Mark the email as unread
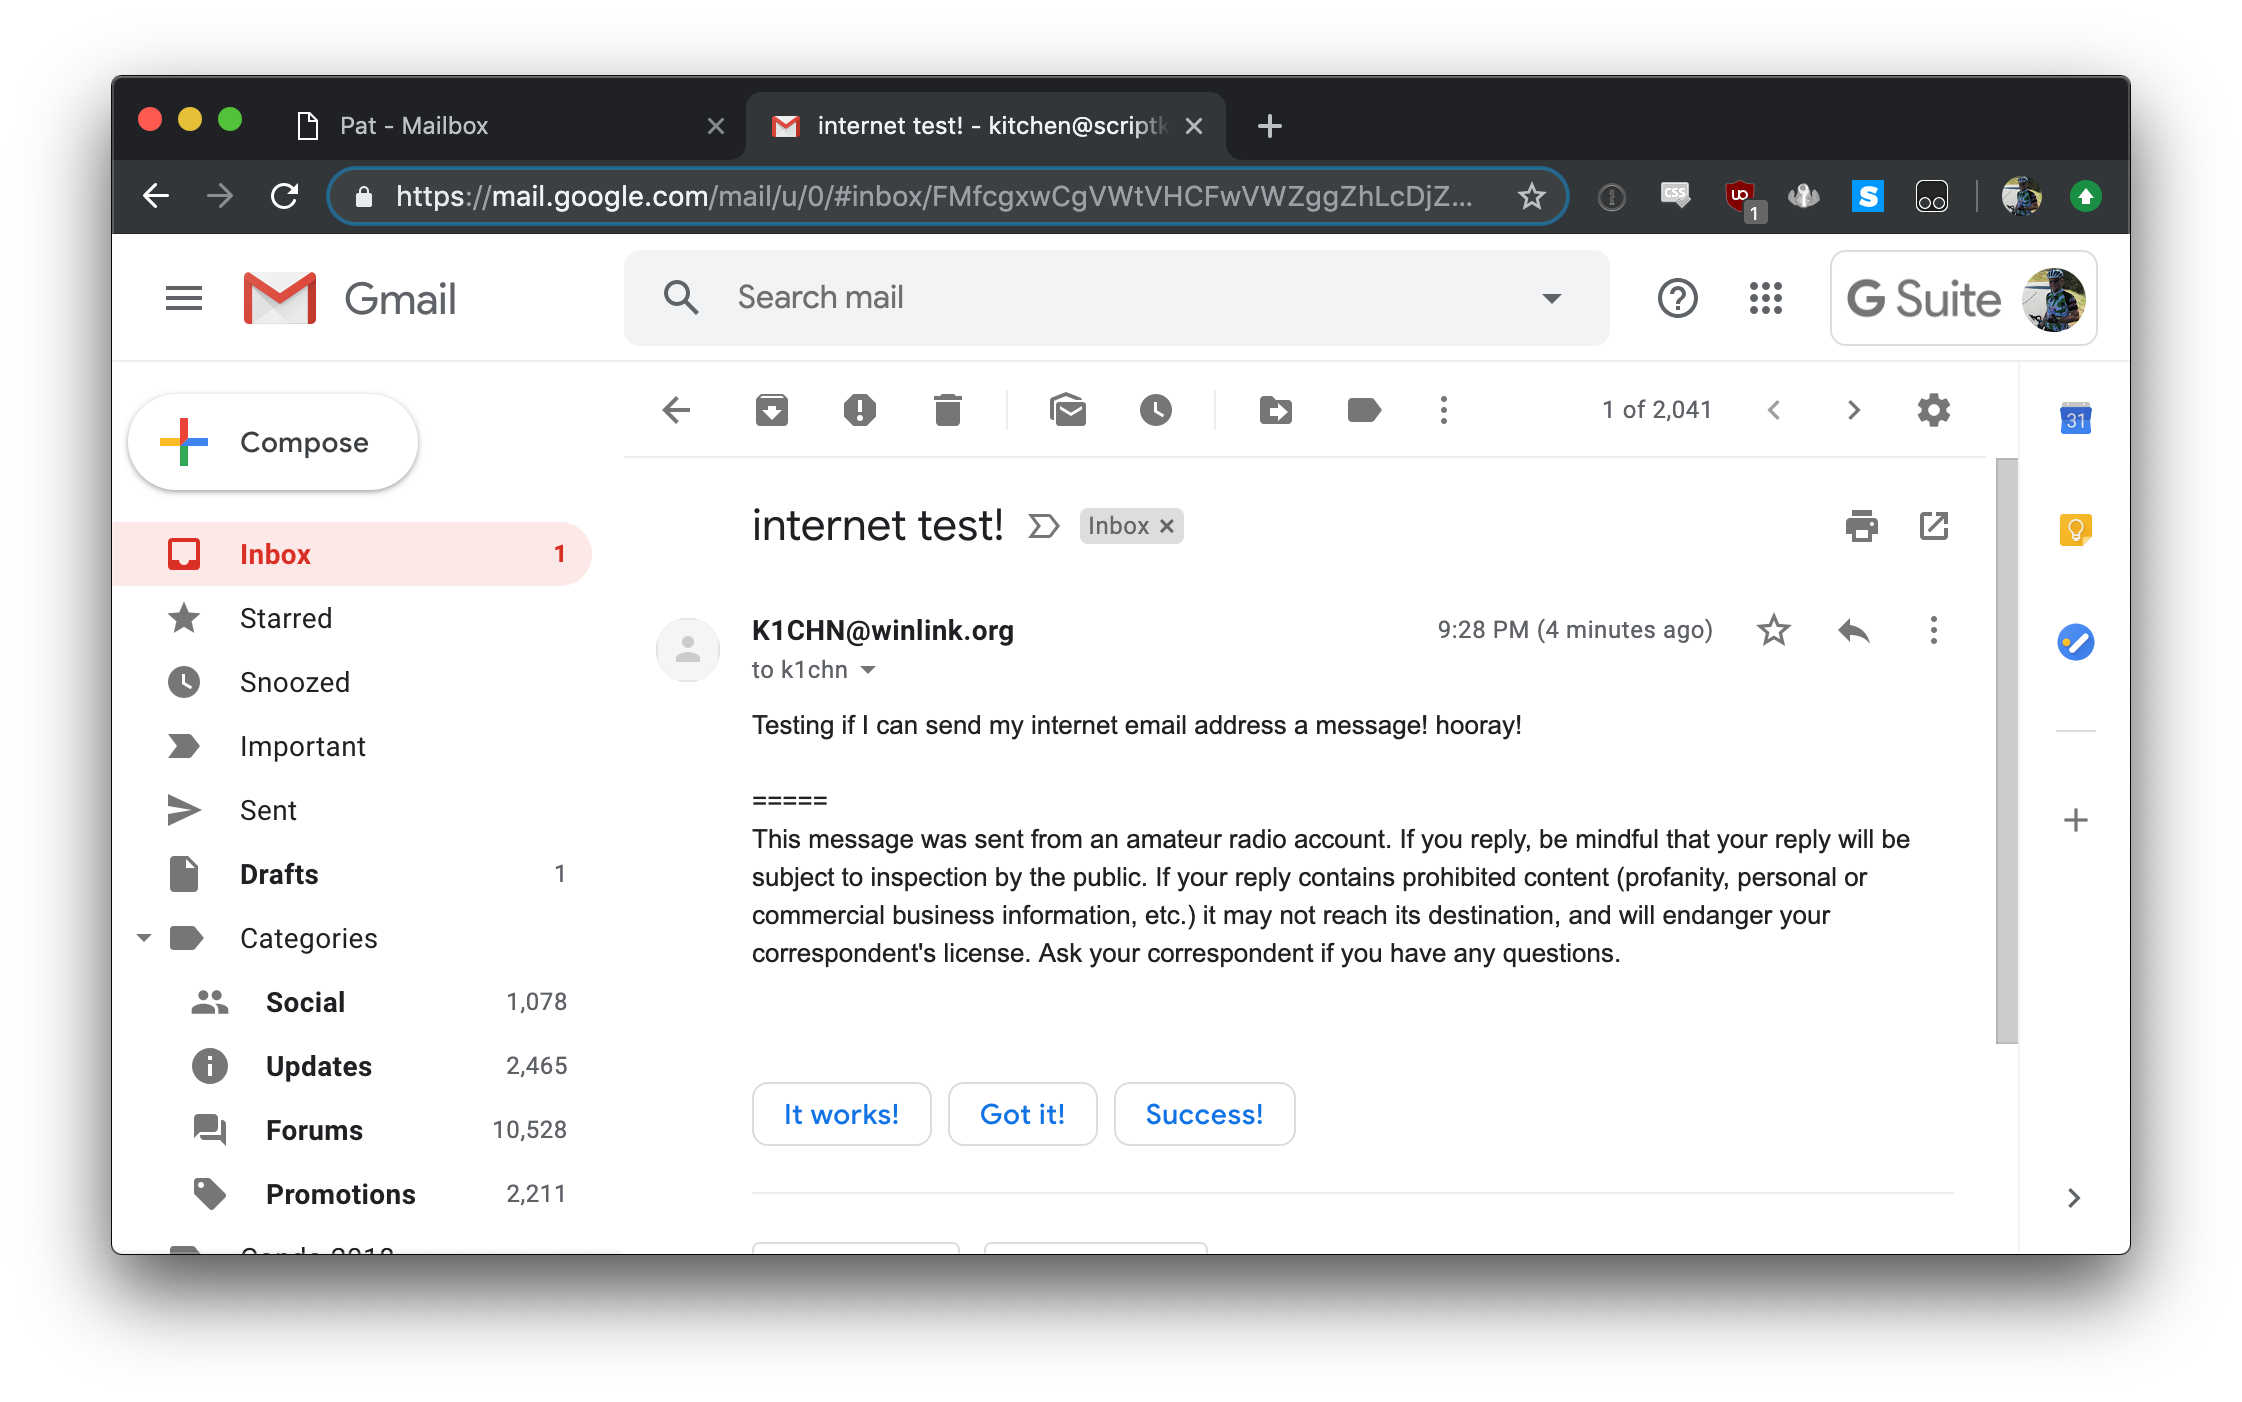This screenshot has height=1402, width=2242. (1068, 410)
